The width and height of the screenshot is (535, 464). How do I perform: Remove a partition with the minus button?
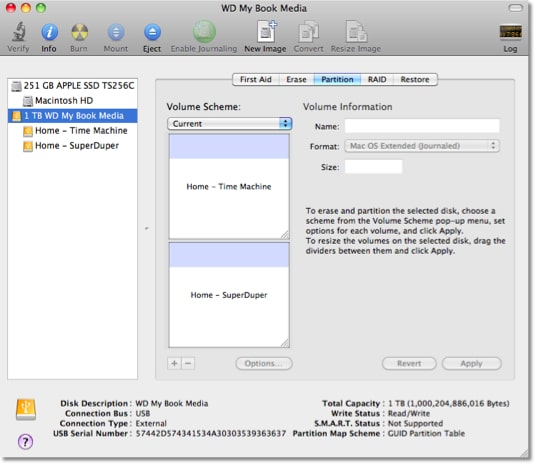click(188, 363)
